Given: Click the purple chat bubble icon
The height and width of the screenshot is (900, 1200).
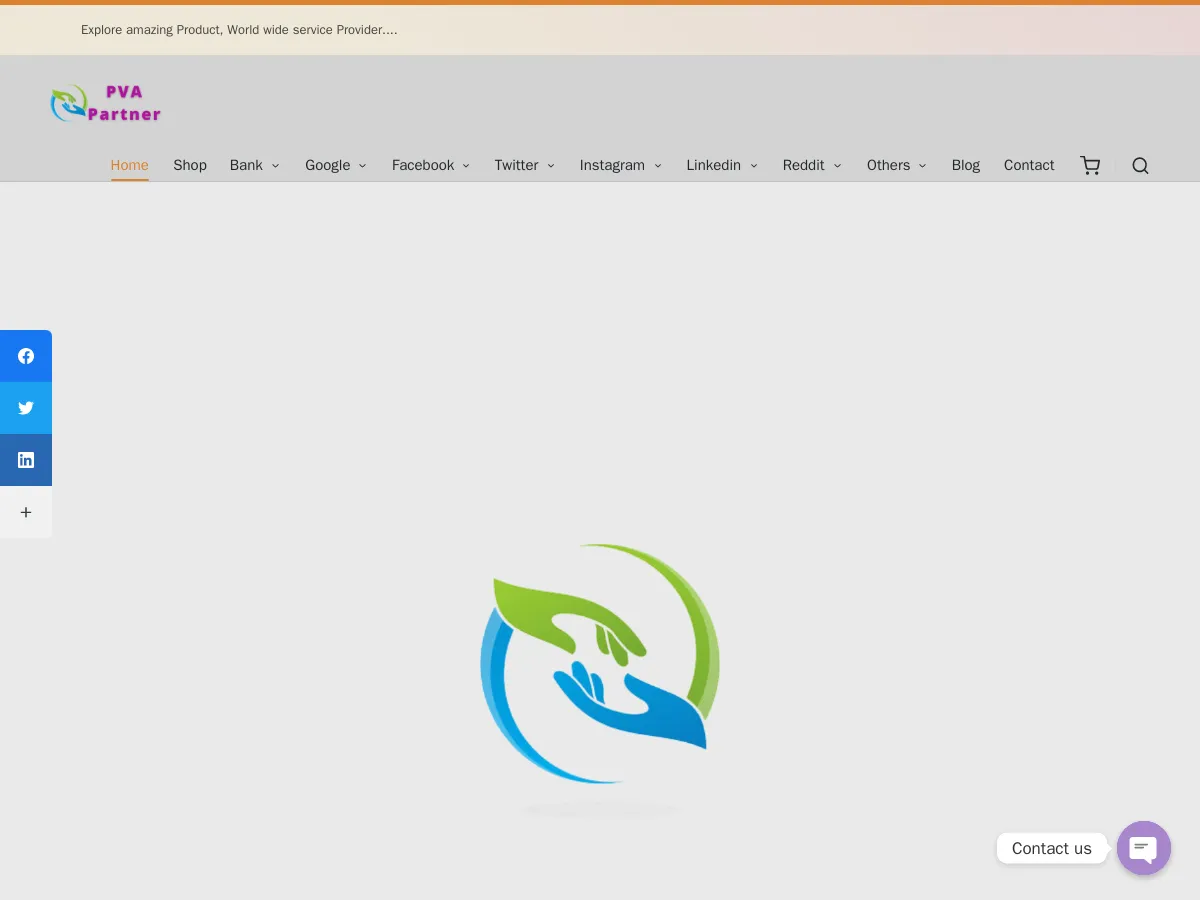Looking at the screenshot, I should point(1143,848).
